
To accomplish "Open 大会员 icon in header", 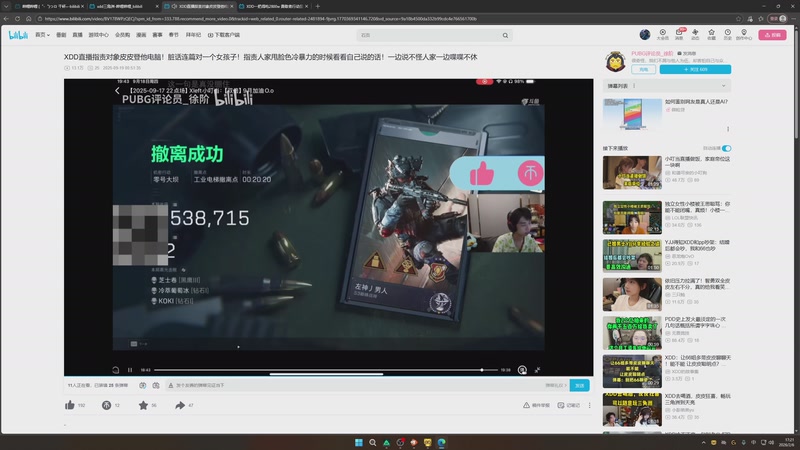I will [x=662, y=34].
